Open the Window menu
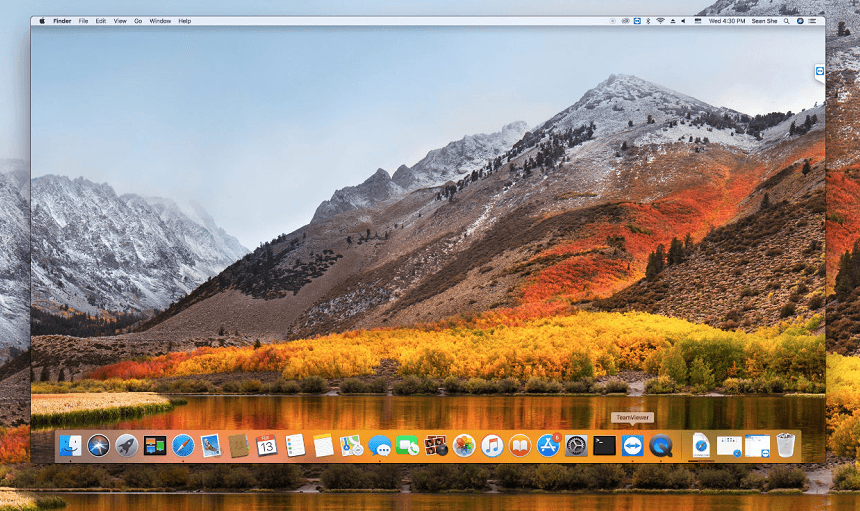The width and height of the screenshot is (860, 511). pos(160,21)
